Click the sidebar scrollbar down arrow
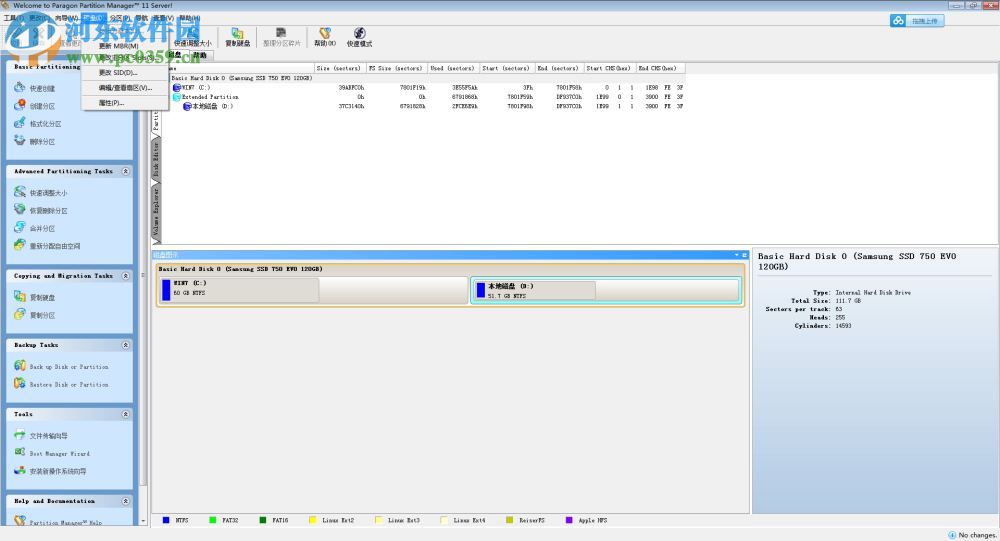1000x541 pixels. coord(143,521)
